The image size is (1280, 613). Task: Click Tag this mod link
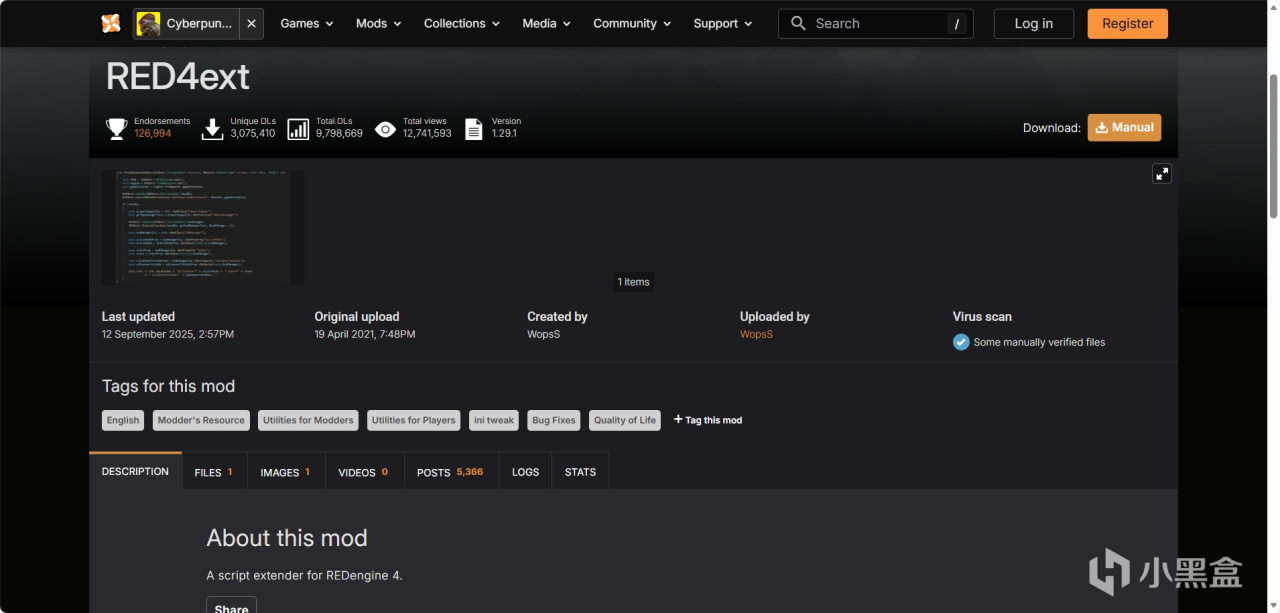pyautogui.click(x=708, y=420)
